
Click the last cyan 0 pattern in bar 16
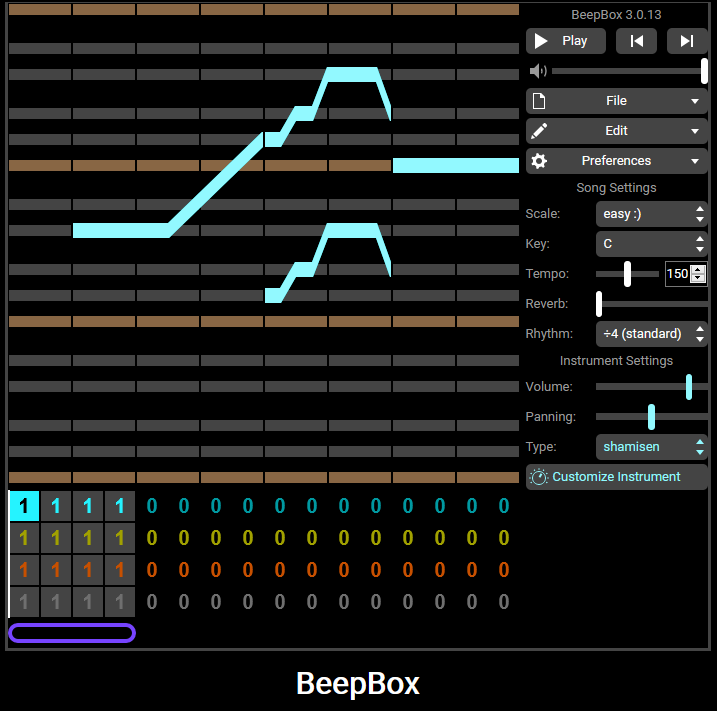tap(504, 506)
